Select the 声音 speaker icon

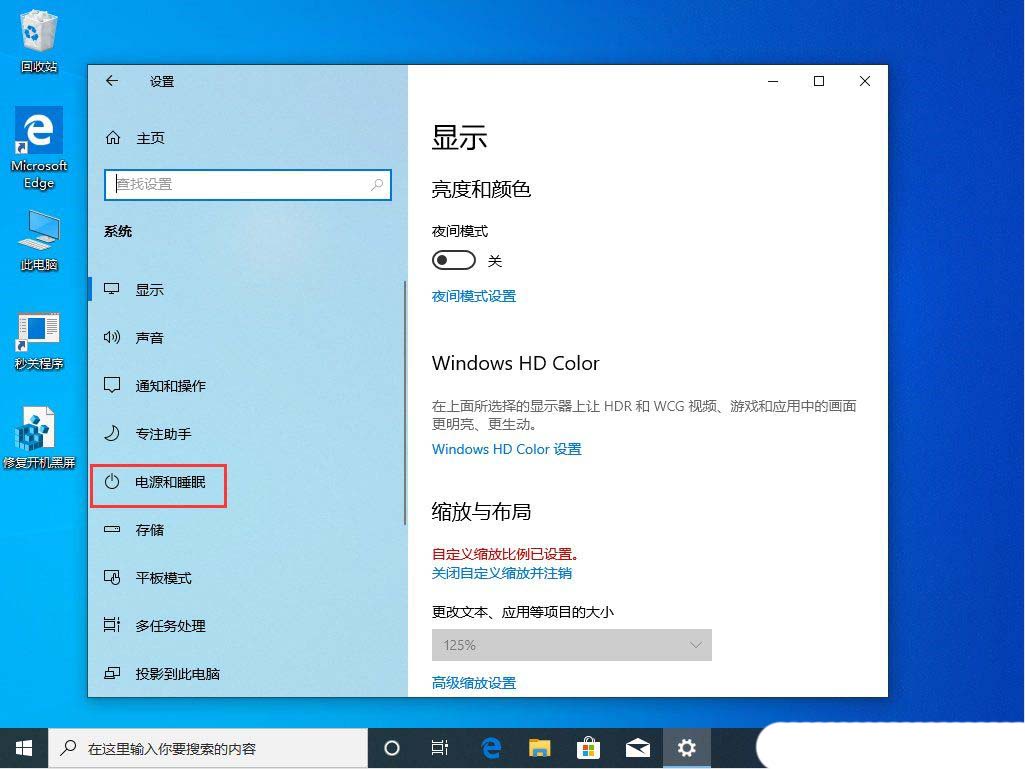click(x=112, y=337)
